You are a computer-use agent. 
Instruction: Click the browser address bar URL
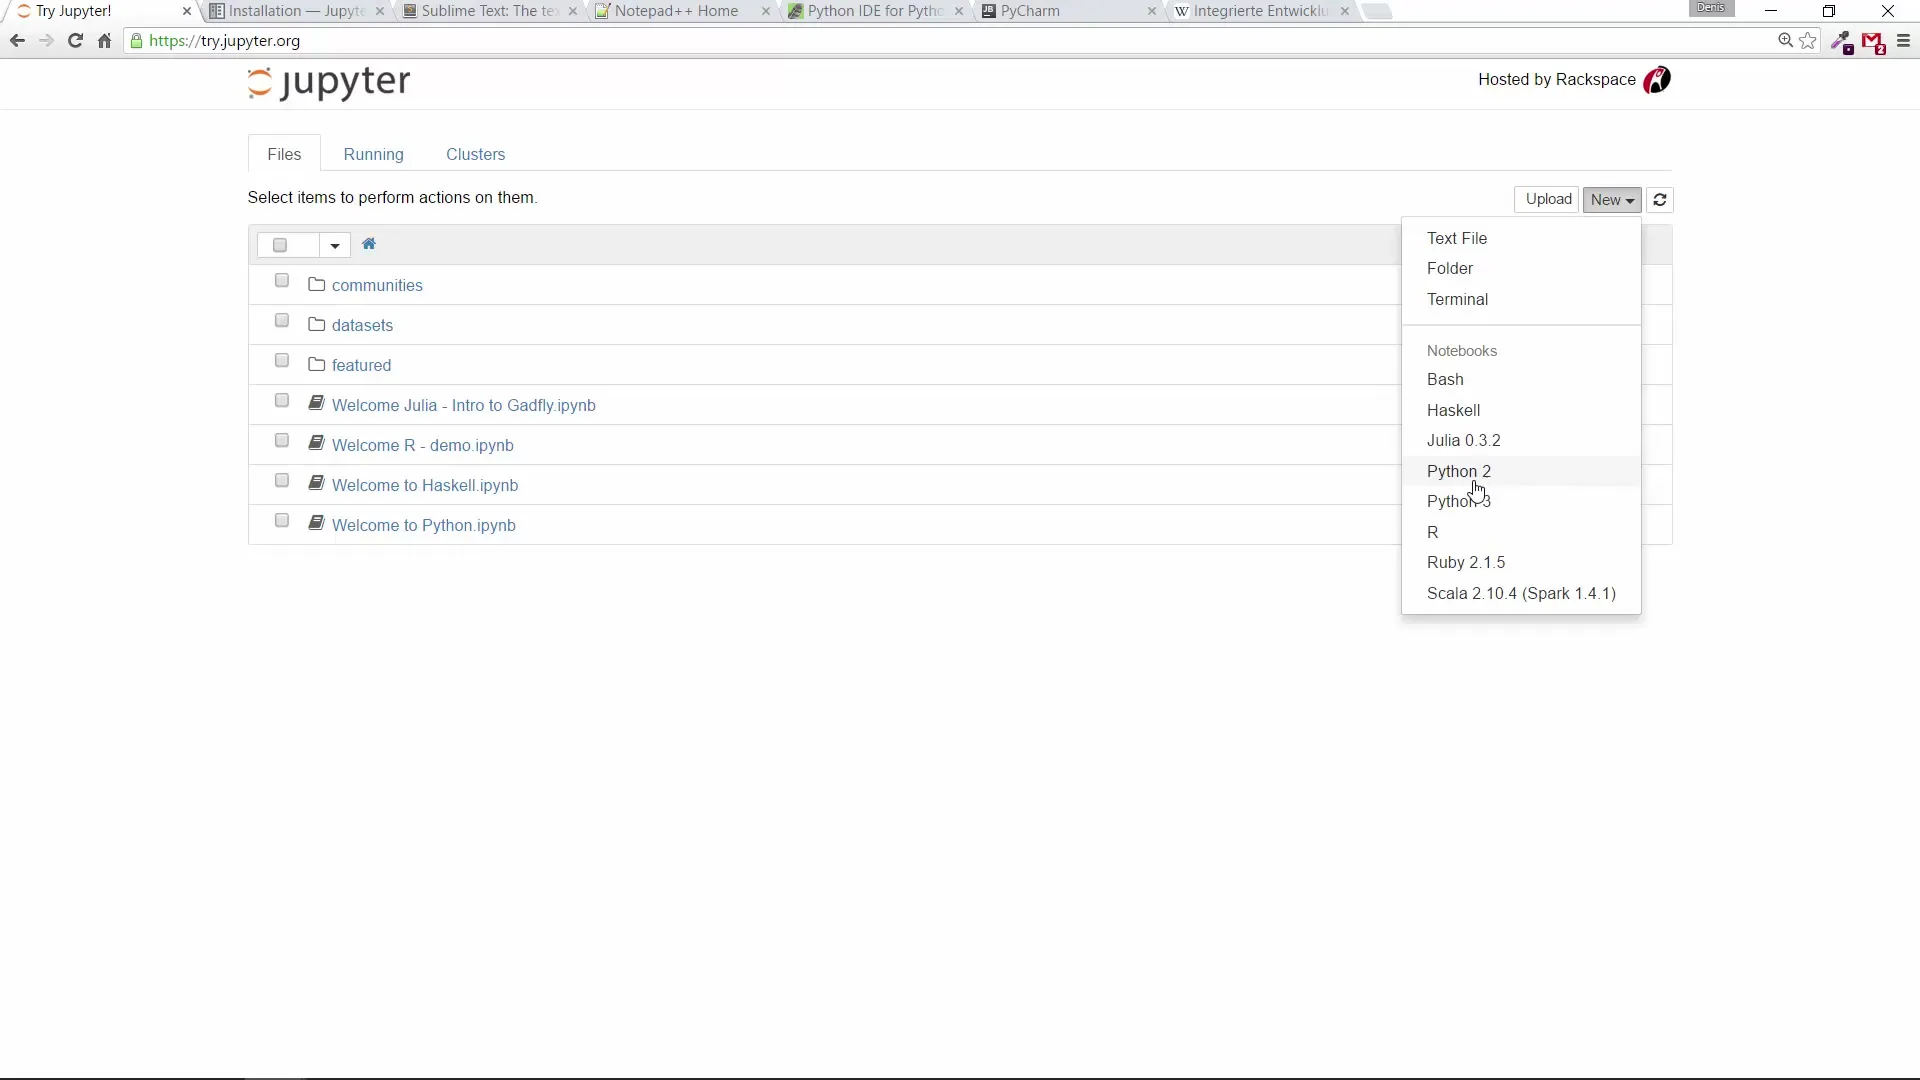pyautogui.click(x=224, y=41)
